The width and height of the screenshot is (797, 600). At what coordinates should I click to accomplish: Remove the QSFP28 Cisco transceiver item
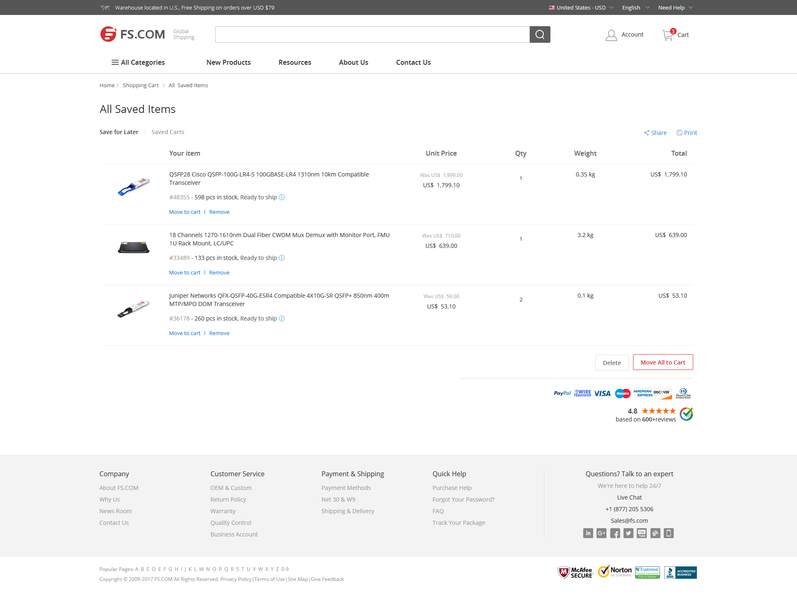(219, 212)
